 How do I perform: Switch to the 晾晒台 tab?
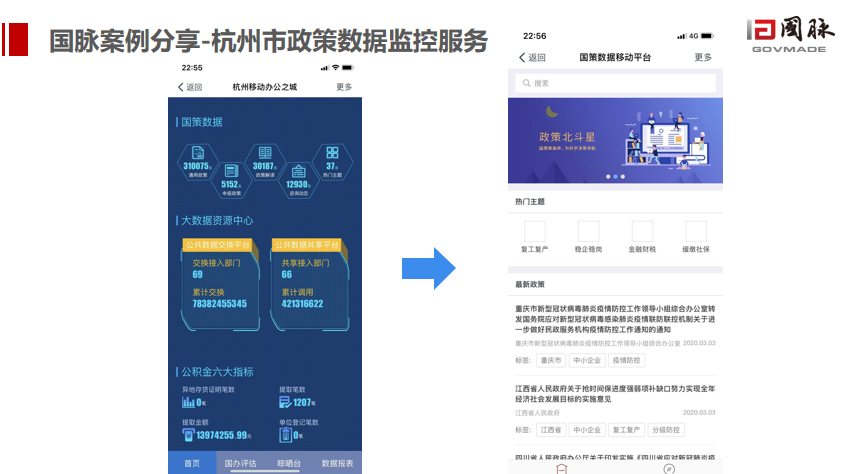[288, 463]
